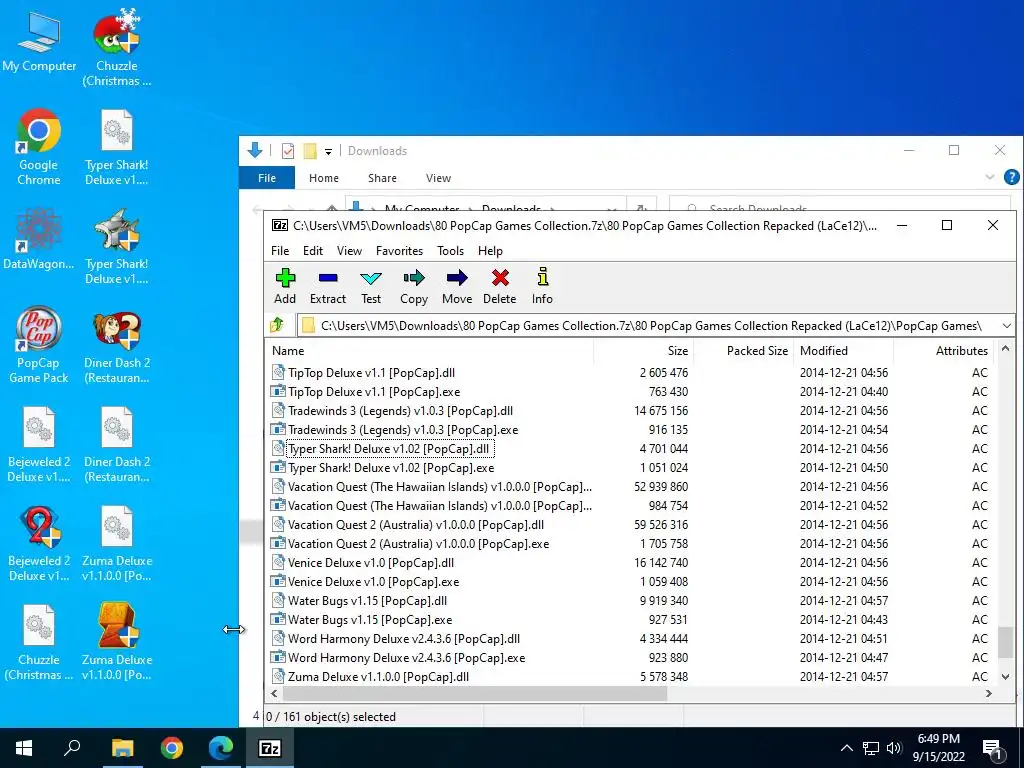Open the Info toolbar button
Viewport: 1024px width, 768px height.
coord(542,286)
